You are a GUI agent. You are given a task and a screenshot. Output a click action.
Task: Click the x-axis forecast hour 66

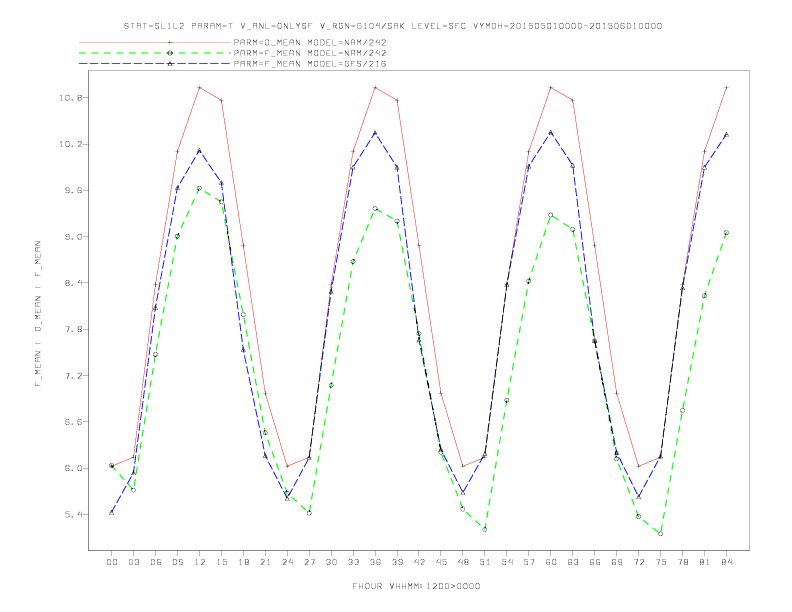pos(595,562)
